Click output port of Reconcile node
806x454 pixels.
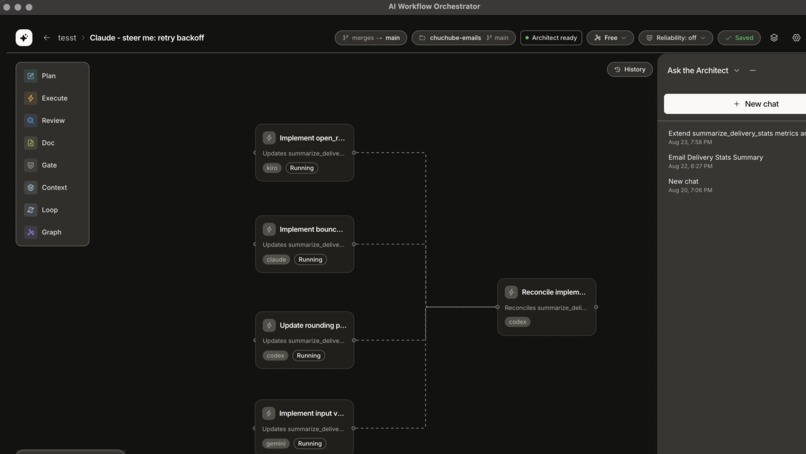(596, 307)
